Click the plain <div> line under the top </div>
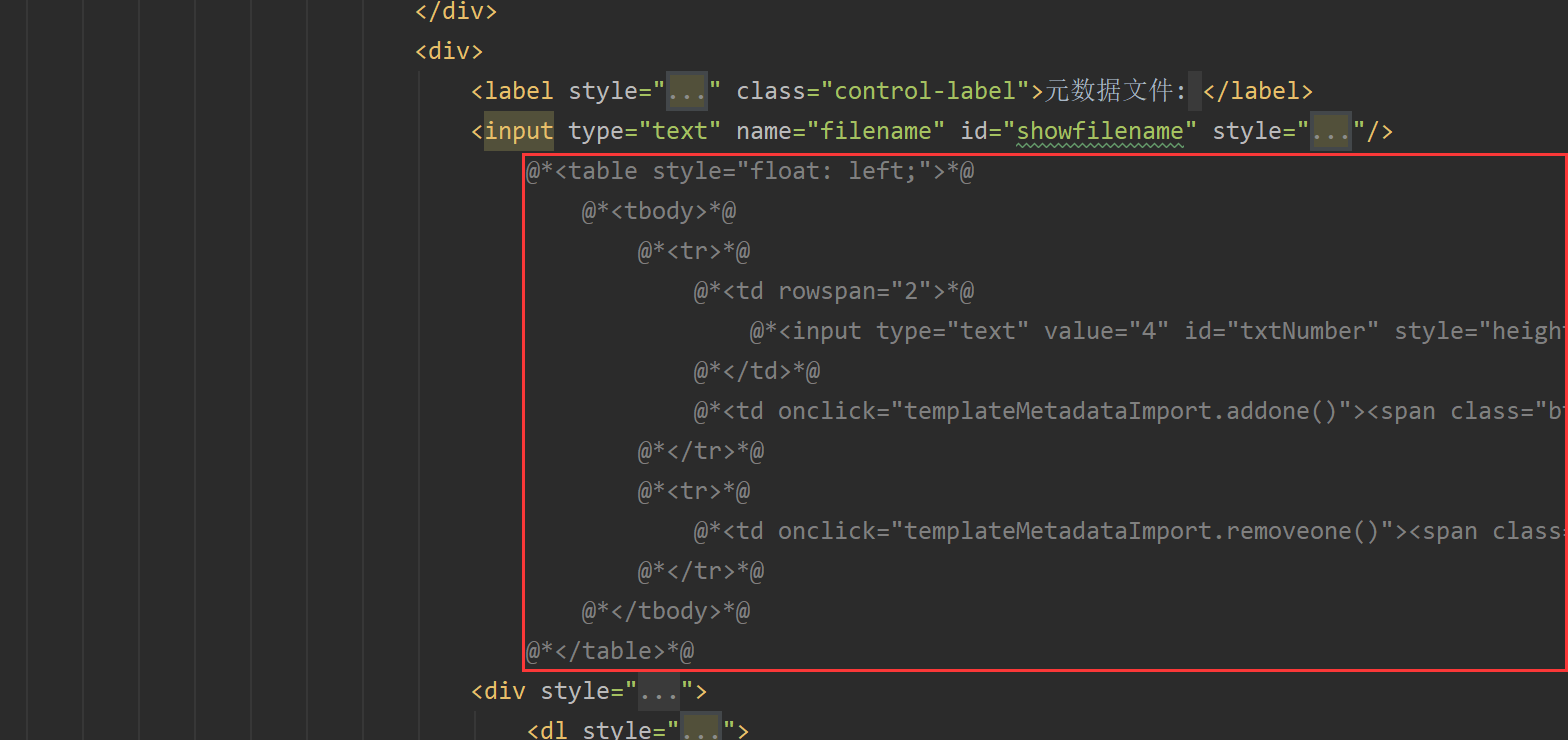This screenshot has height=740, width=1568. tap(449, 51)
